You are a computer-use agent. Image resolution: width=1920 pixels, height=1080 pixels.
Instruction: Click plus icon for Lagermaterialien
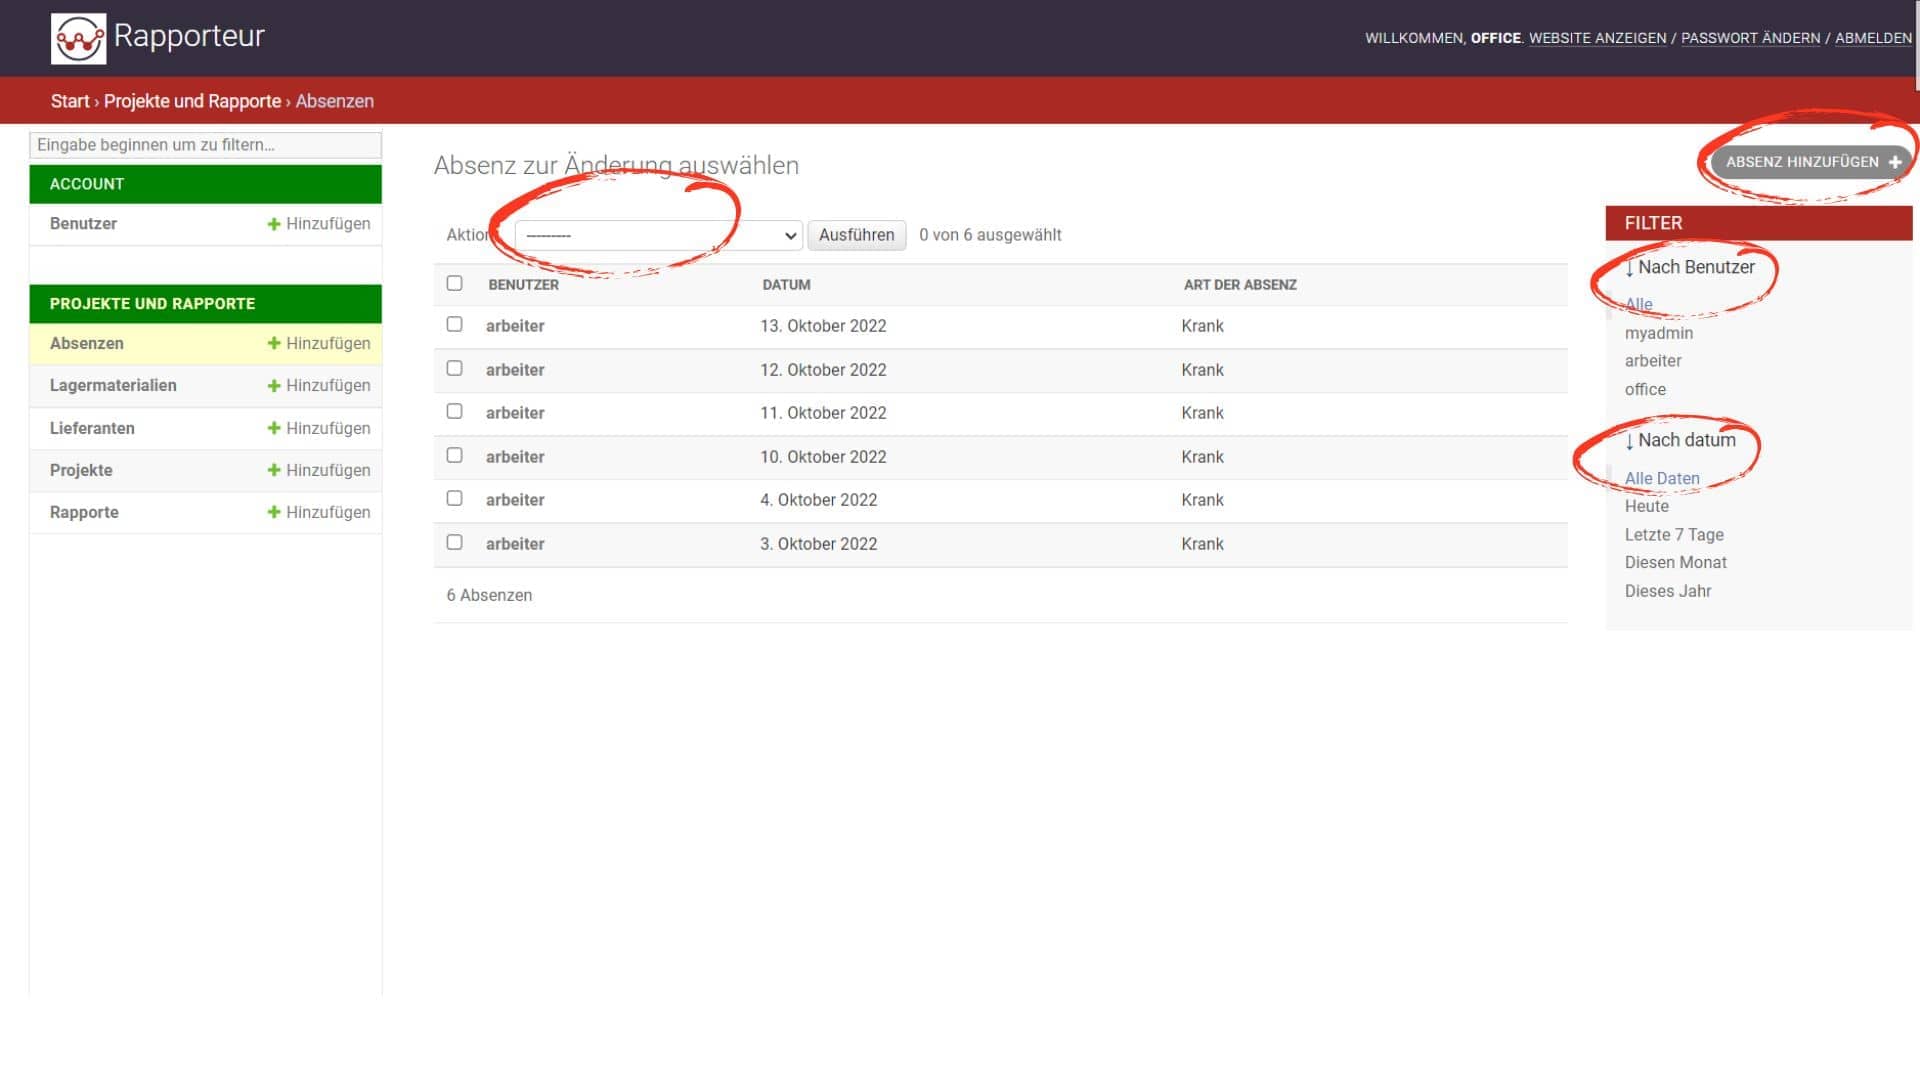pos(274,386)
